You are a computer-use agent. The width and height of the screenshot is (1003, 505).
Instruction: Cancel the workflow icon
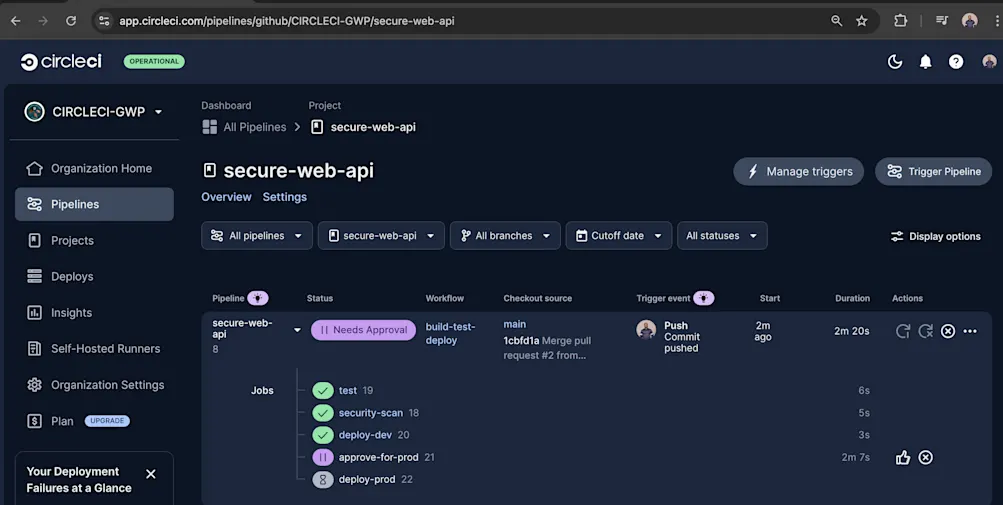(x=948, y=331)
